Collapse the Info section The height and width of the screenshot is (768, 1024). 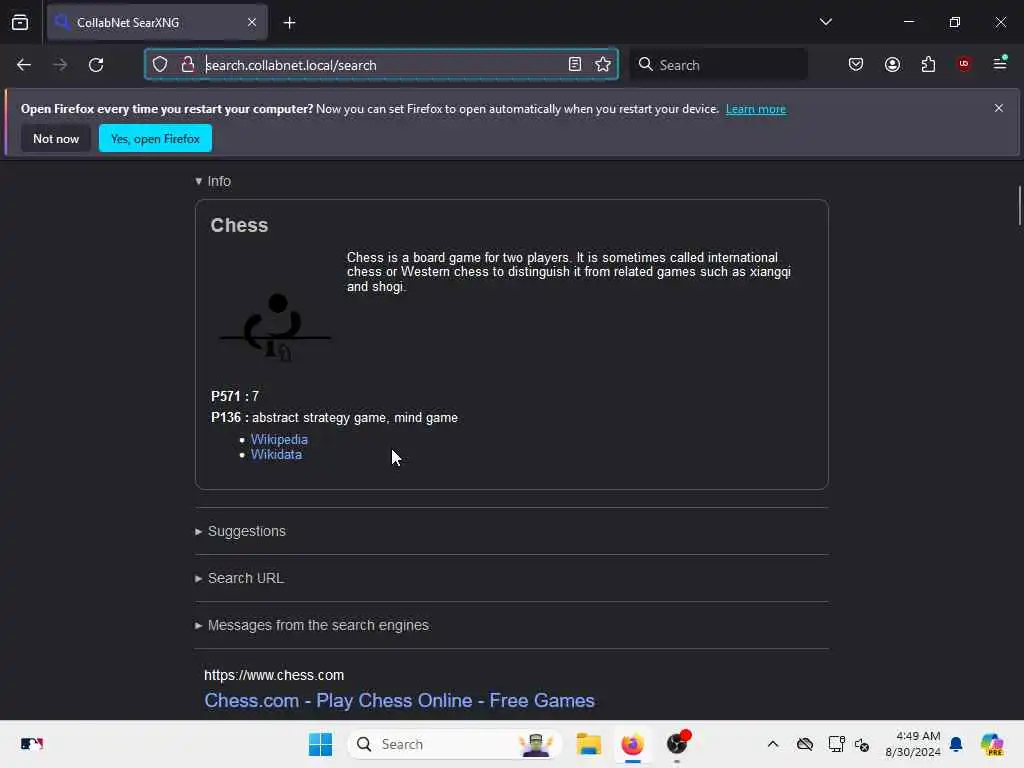pos(213,181)
